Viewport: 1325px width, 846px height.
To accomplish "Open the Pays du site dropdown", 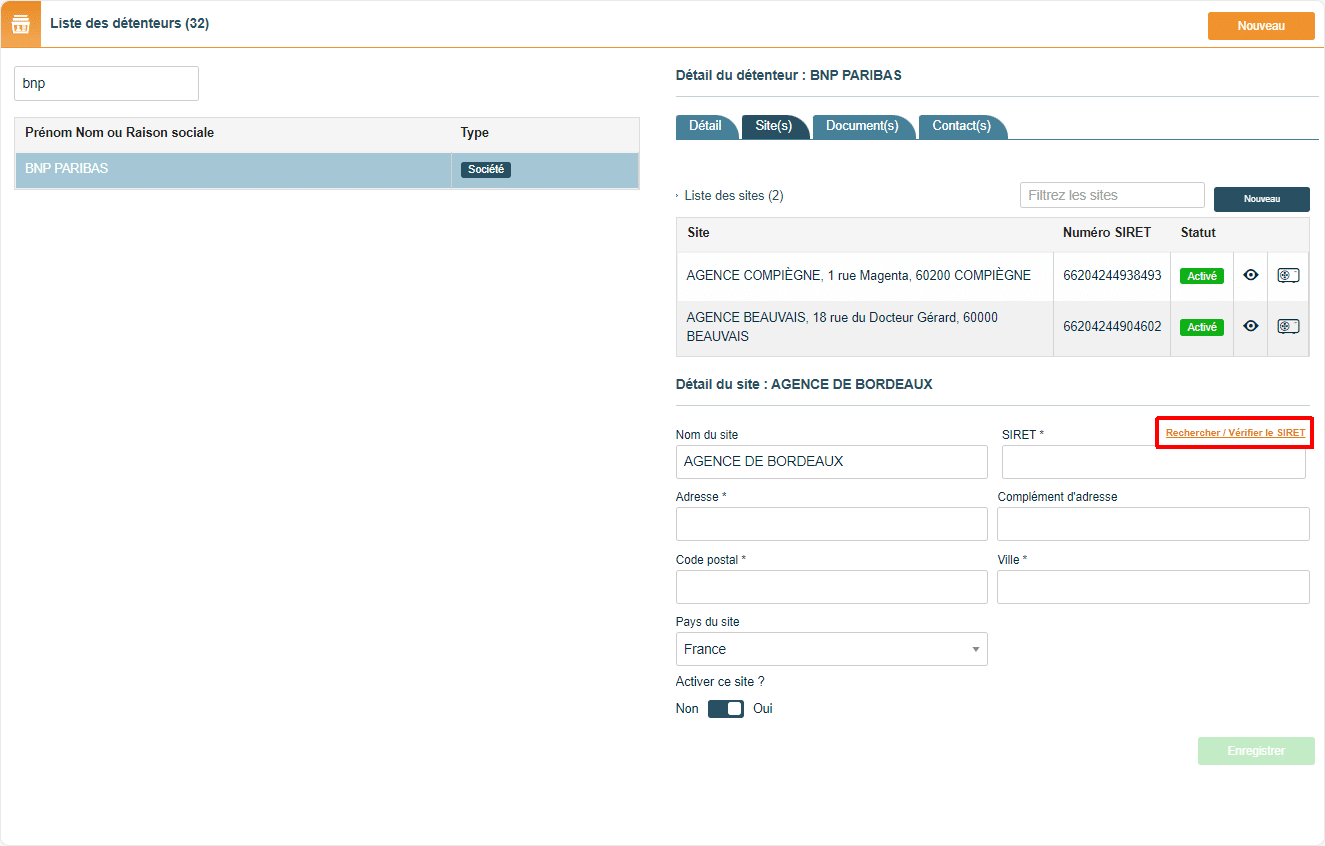I will (832, 649).
